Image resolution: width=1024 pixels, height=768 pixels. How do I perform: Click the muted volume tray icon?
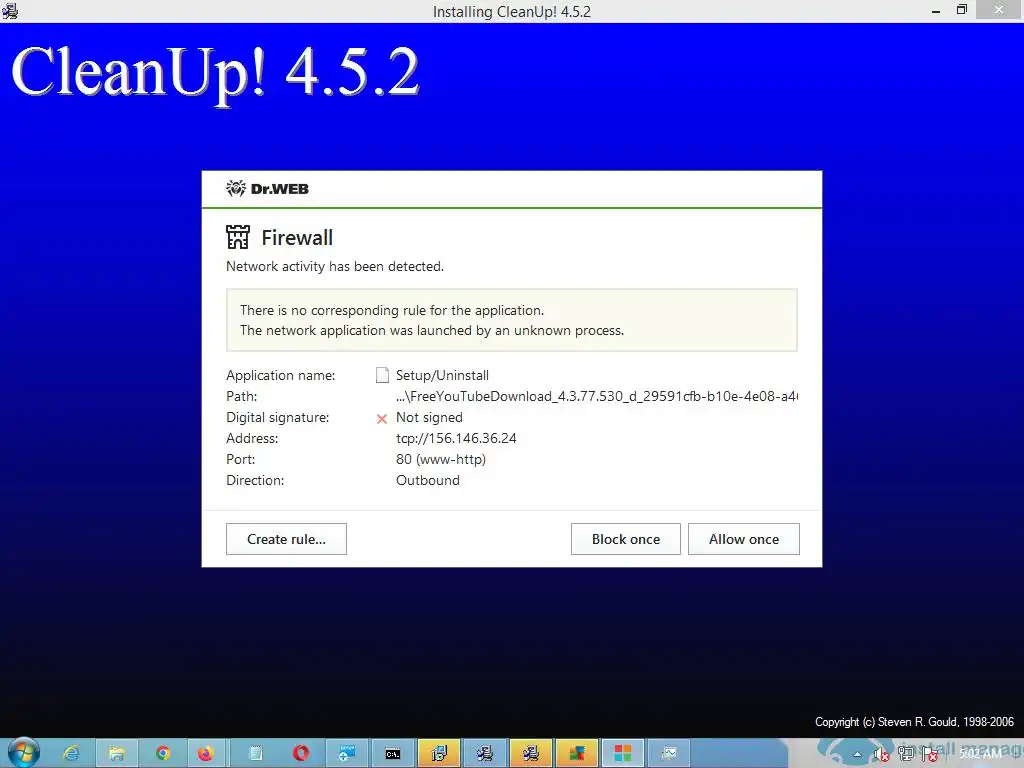882,755
